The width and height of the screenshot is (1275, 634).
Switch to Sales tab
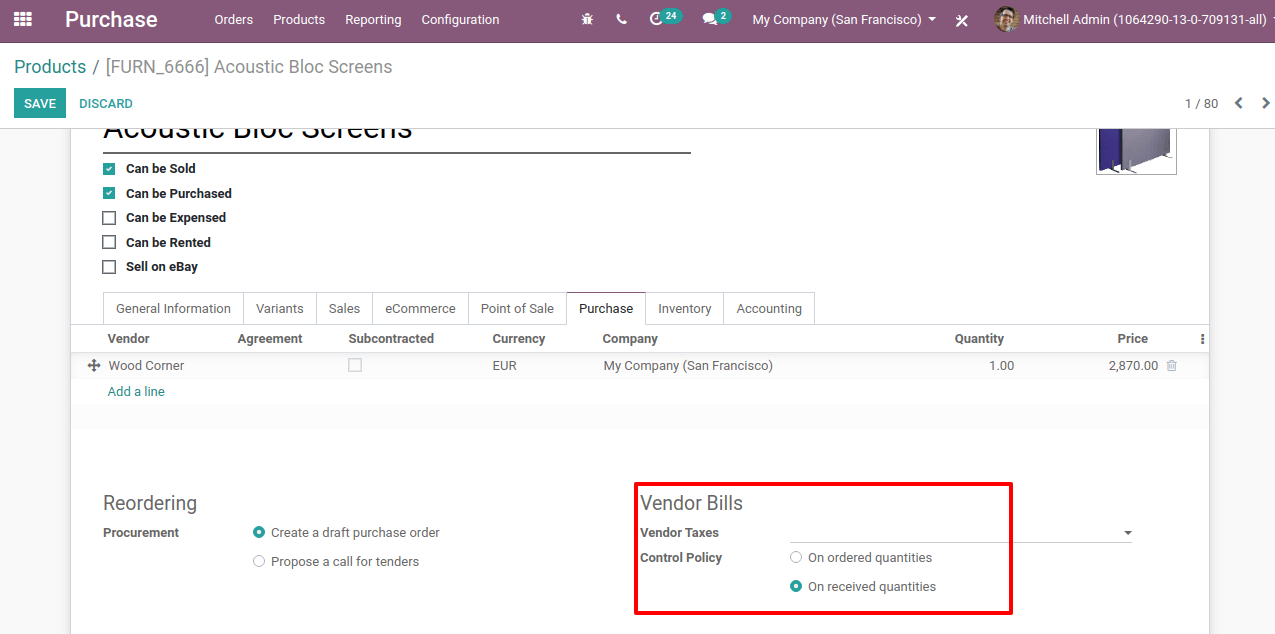pyautogui.click(x=344, y=309)
